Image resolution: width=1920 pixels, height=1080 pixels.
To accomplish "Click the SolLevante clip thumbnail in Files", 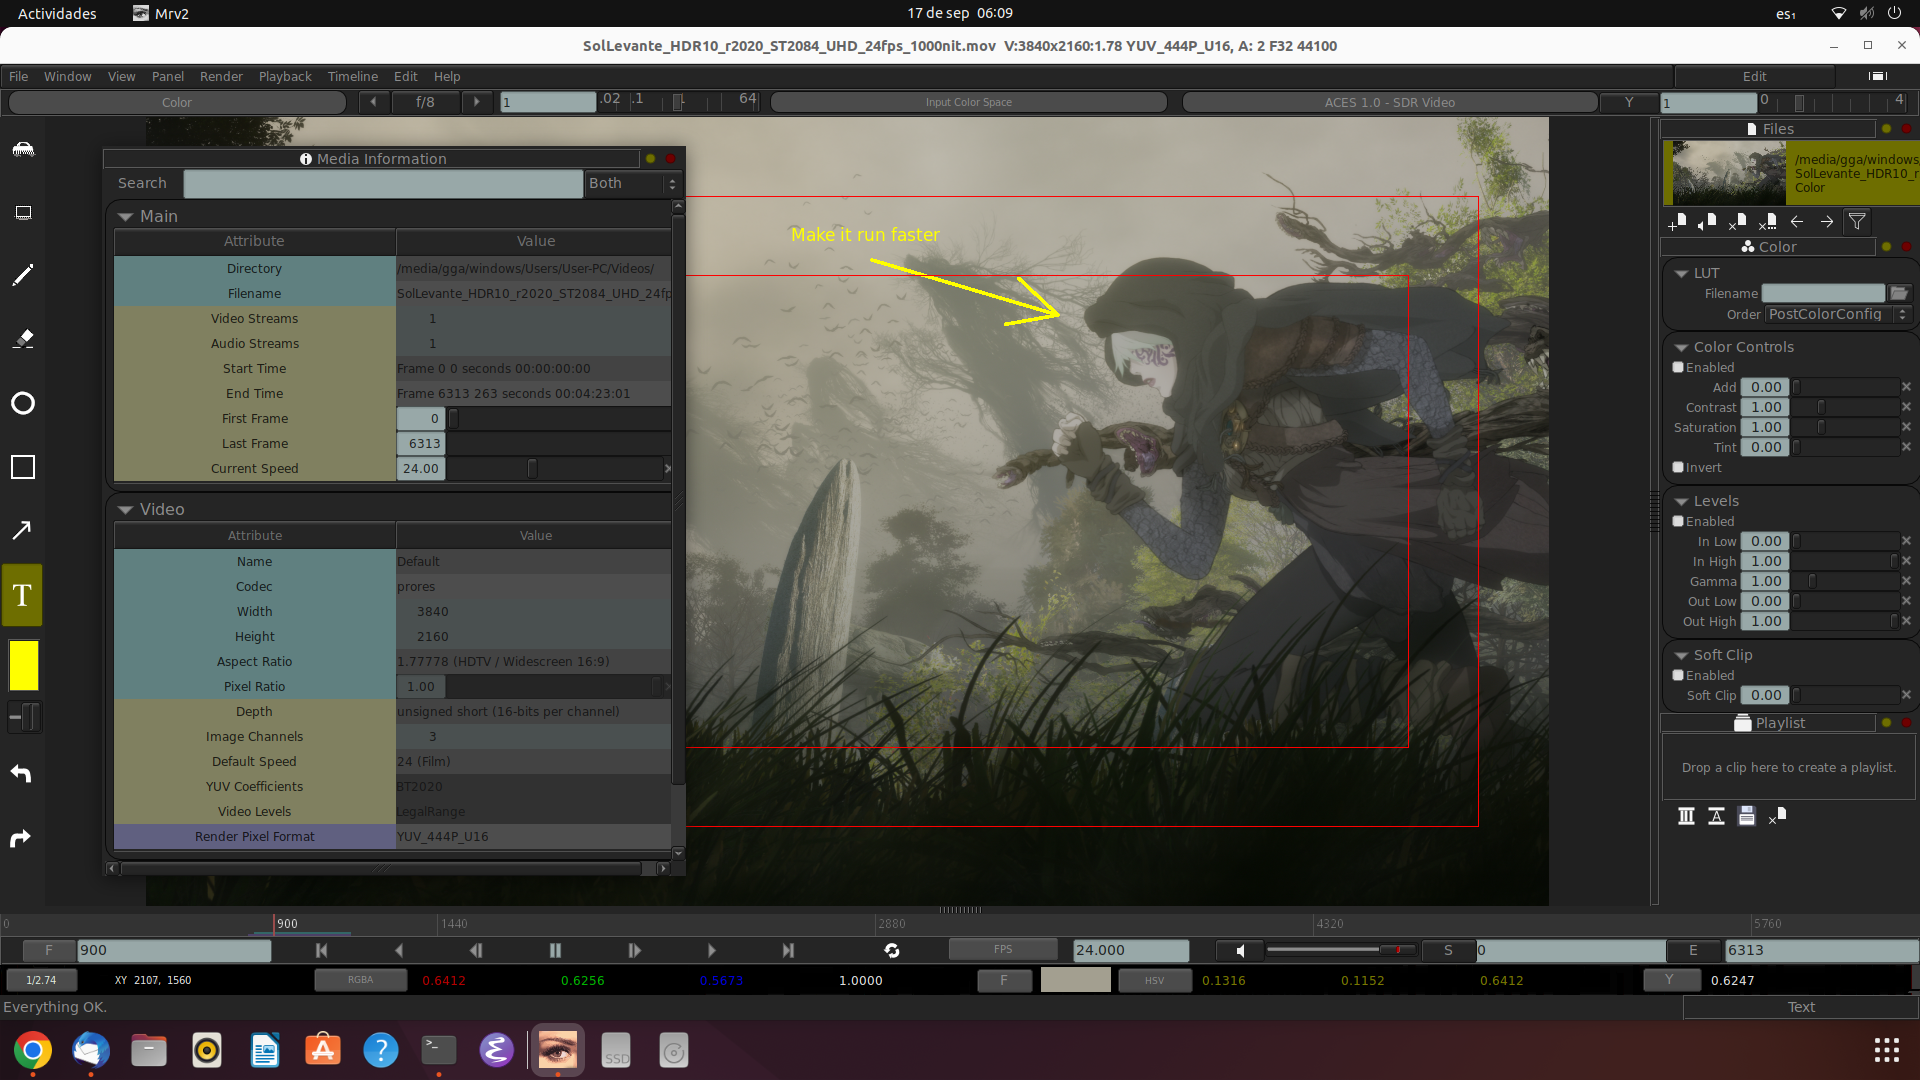I will pos(1729,172).
